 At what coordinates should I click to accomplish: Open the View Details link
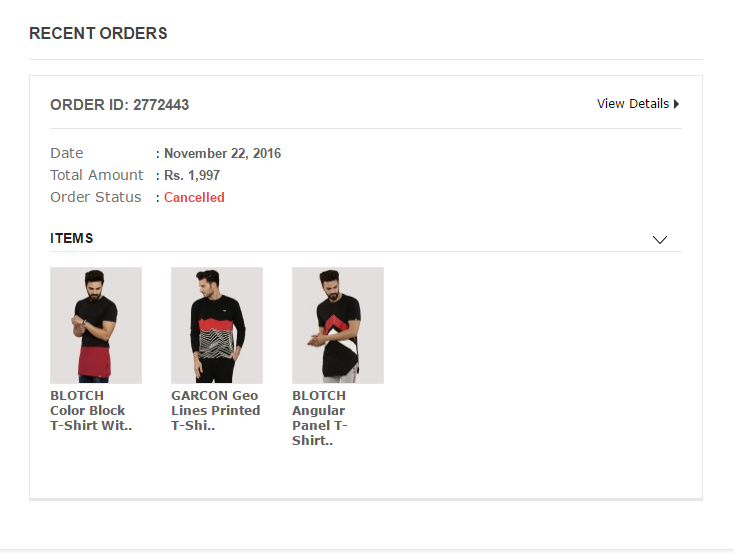coord(633,104)
